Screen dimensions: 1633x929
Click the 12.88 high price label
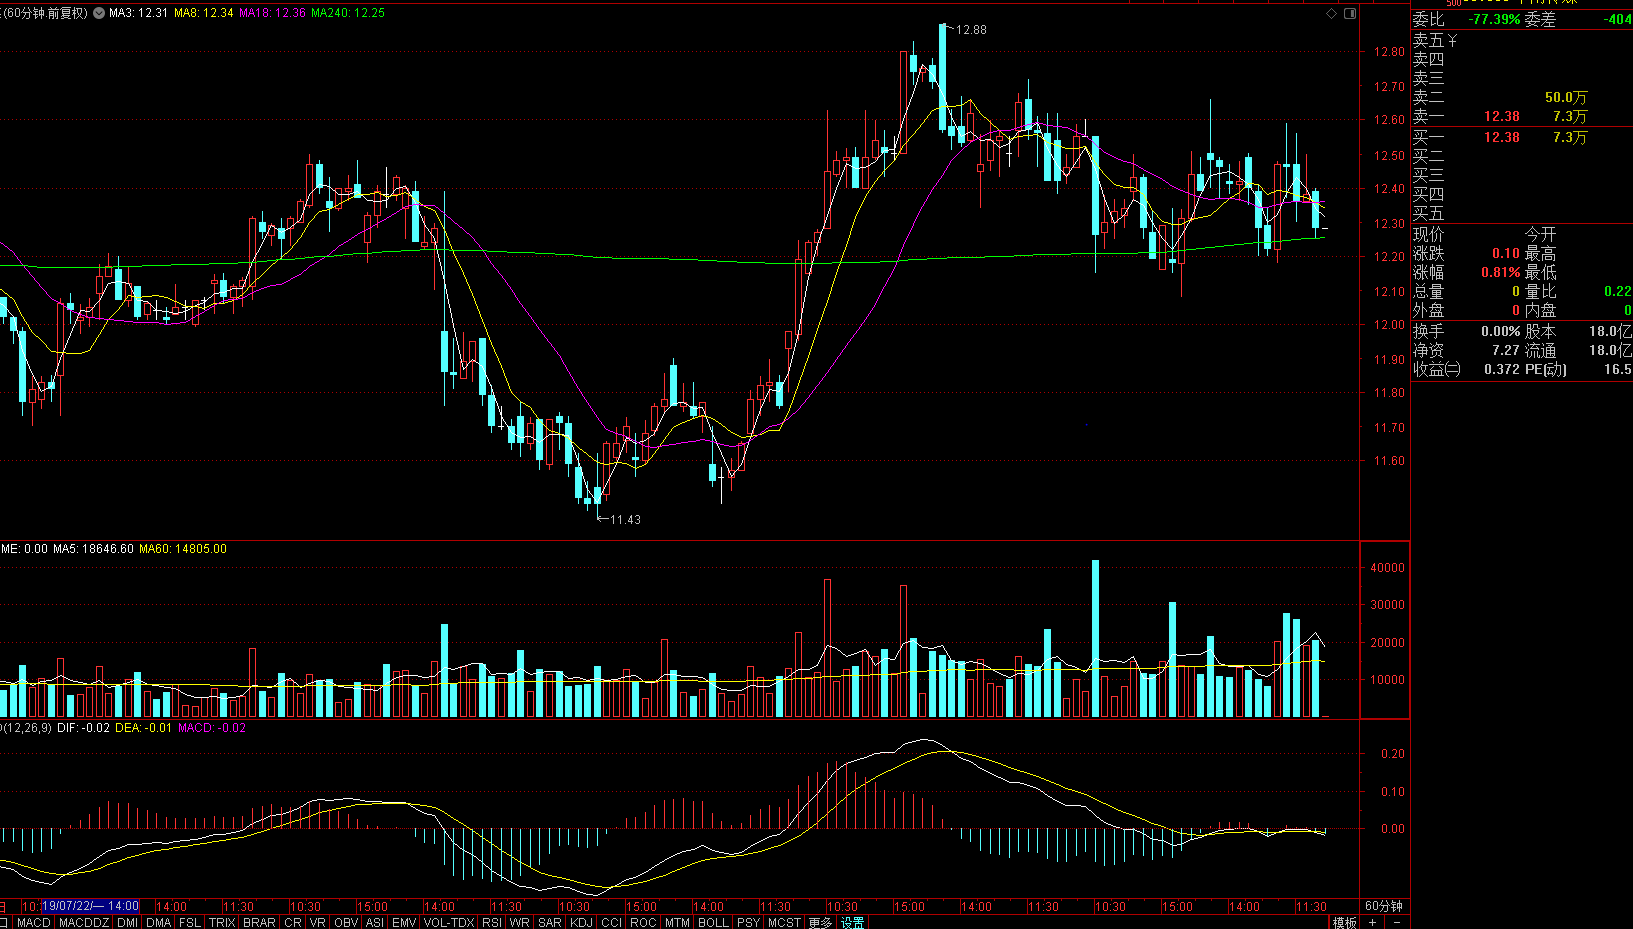click(x=971, y=30)
